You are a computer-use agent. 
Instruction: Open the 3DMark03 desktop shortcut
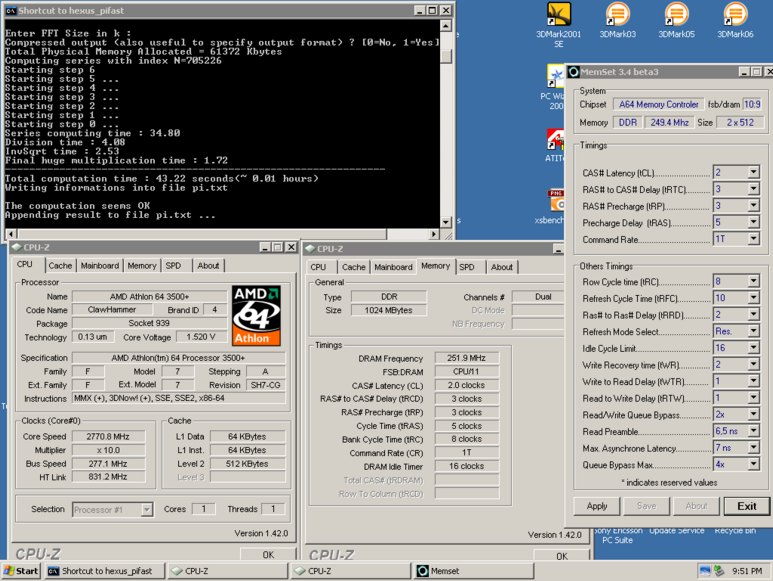tap(617, 21)
